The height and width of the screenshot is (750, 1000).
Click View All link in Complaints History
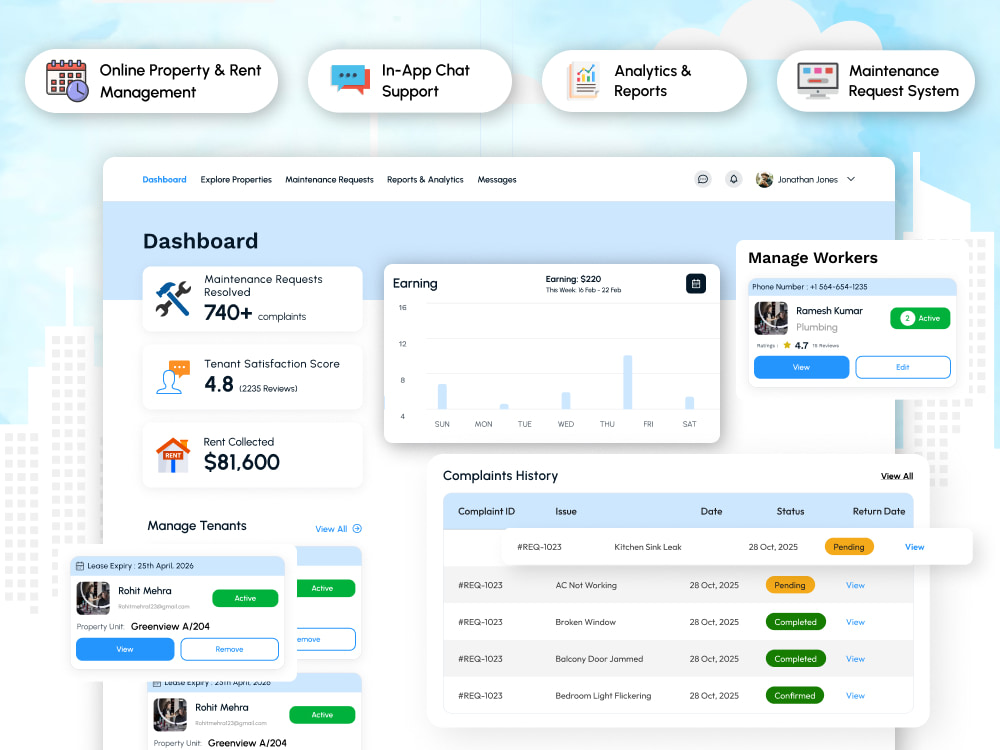click(897, 476)
